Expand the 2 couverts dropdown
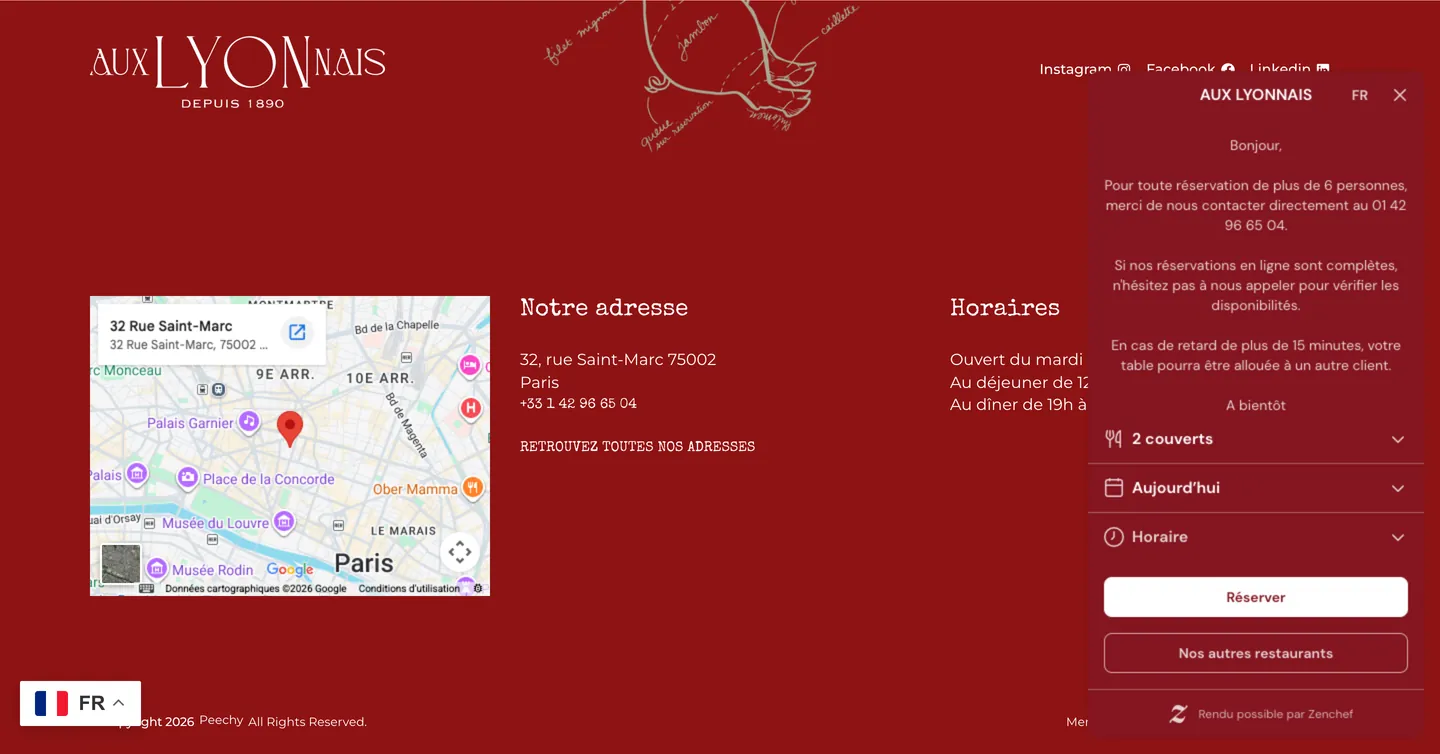This screenshot has height=754, width=1440. tap(1256, 439)
